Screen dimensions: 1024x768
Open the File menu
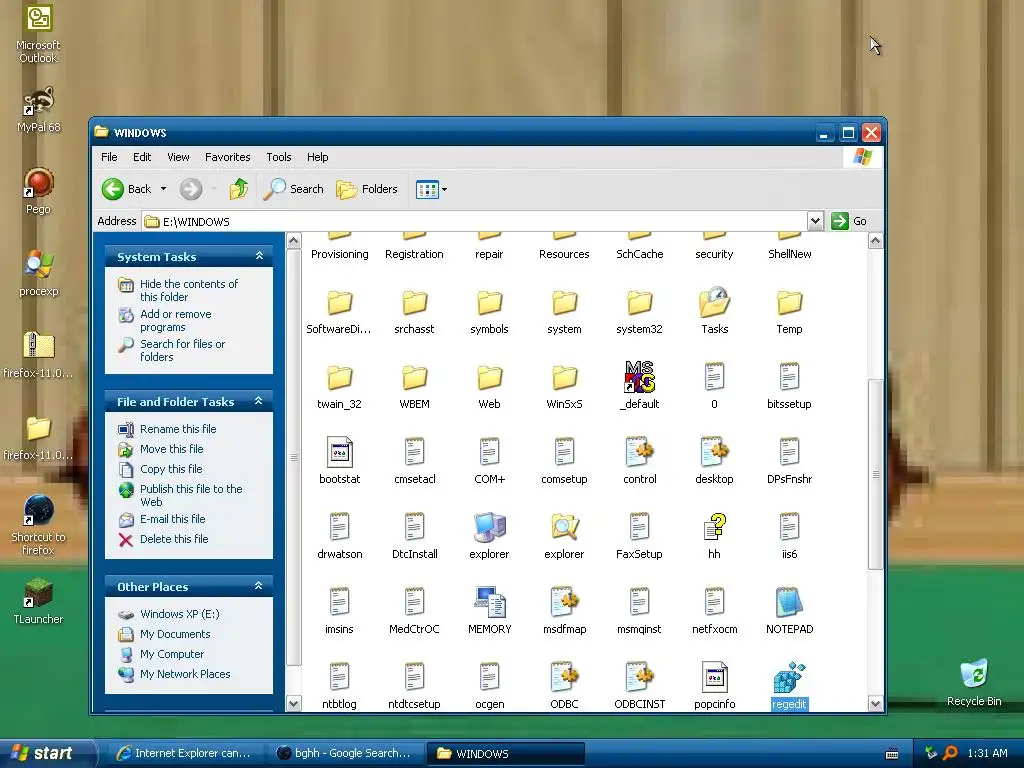pos(109,157)
